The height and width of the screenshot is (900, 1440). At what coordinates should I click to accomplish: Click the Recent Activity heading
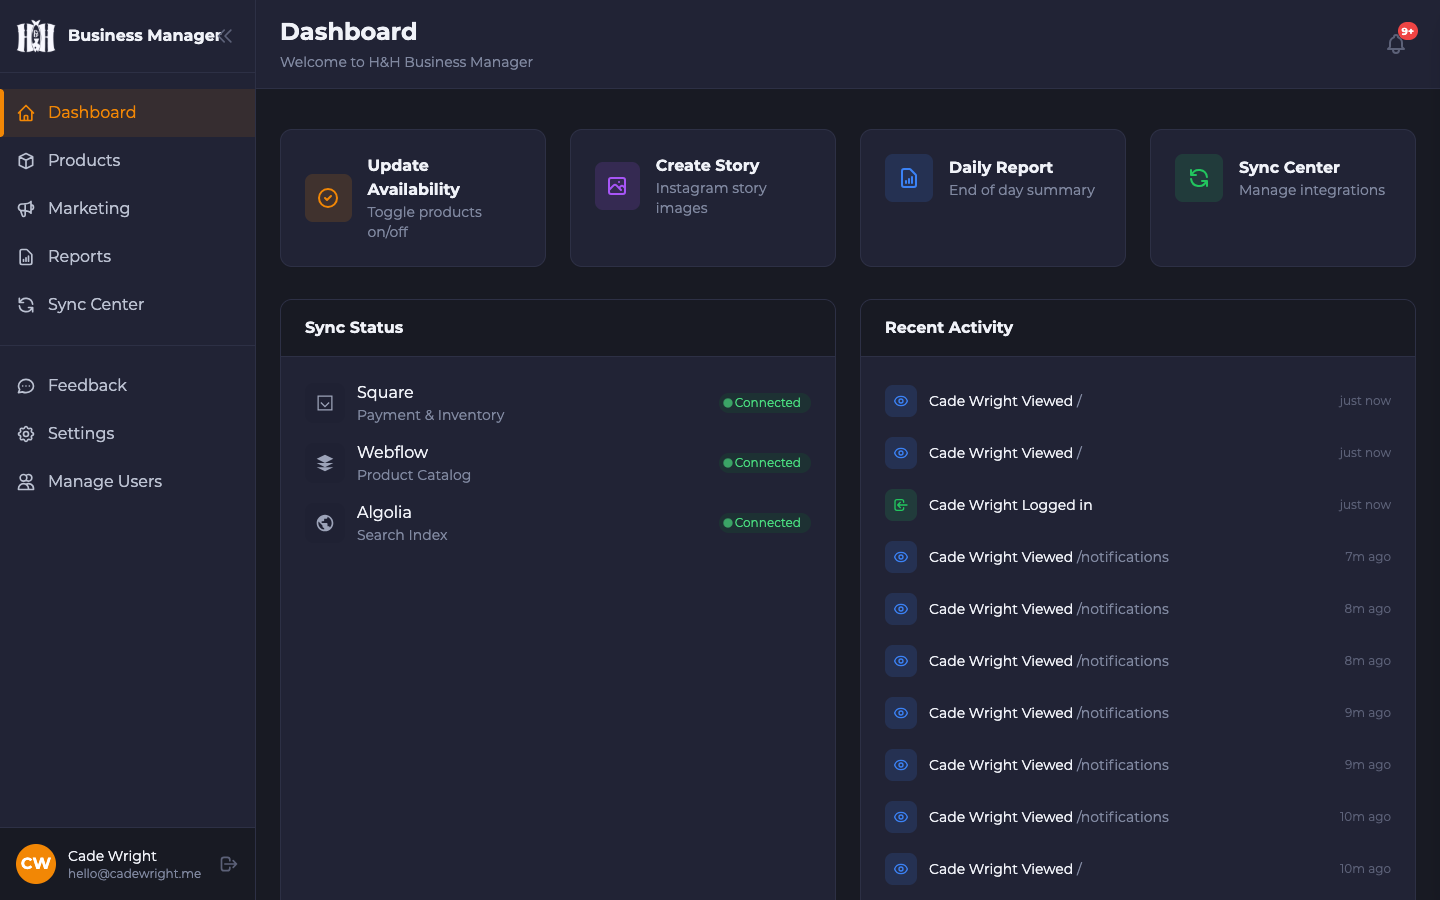949,328
